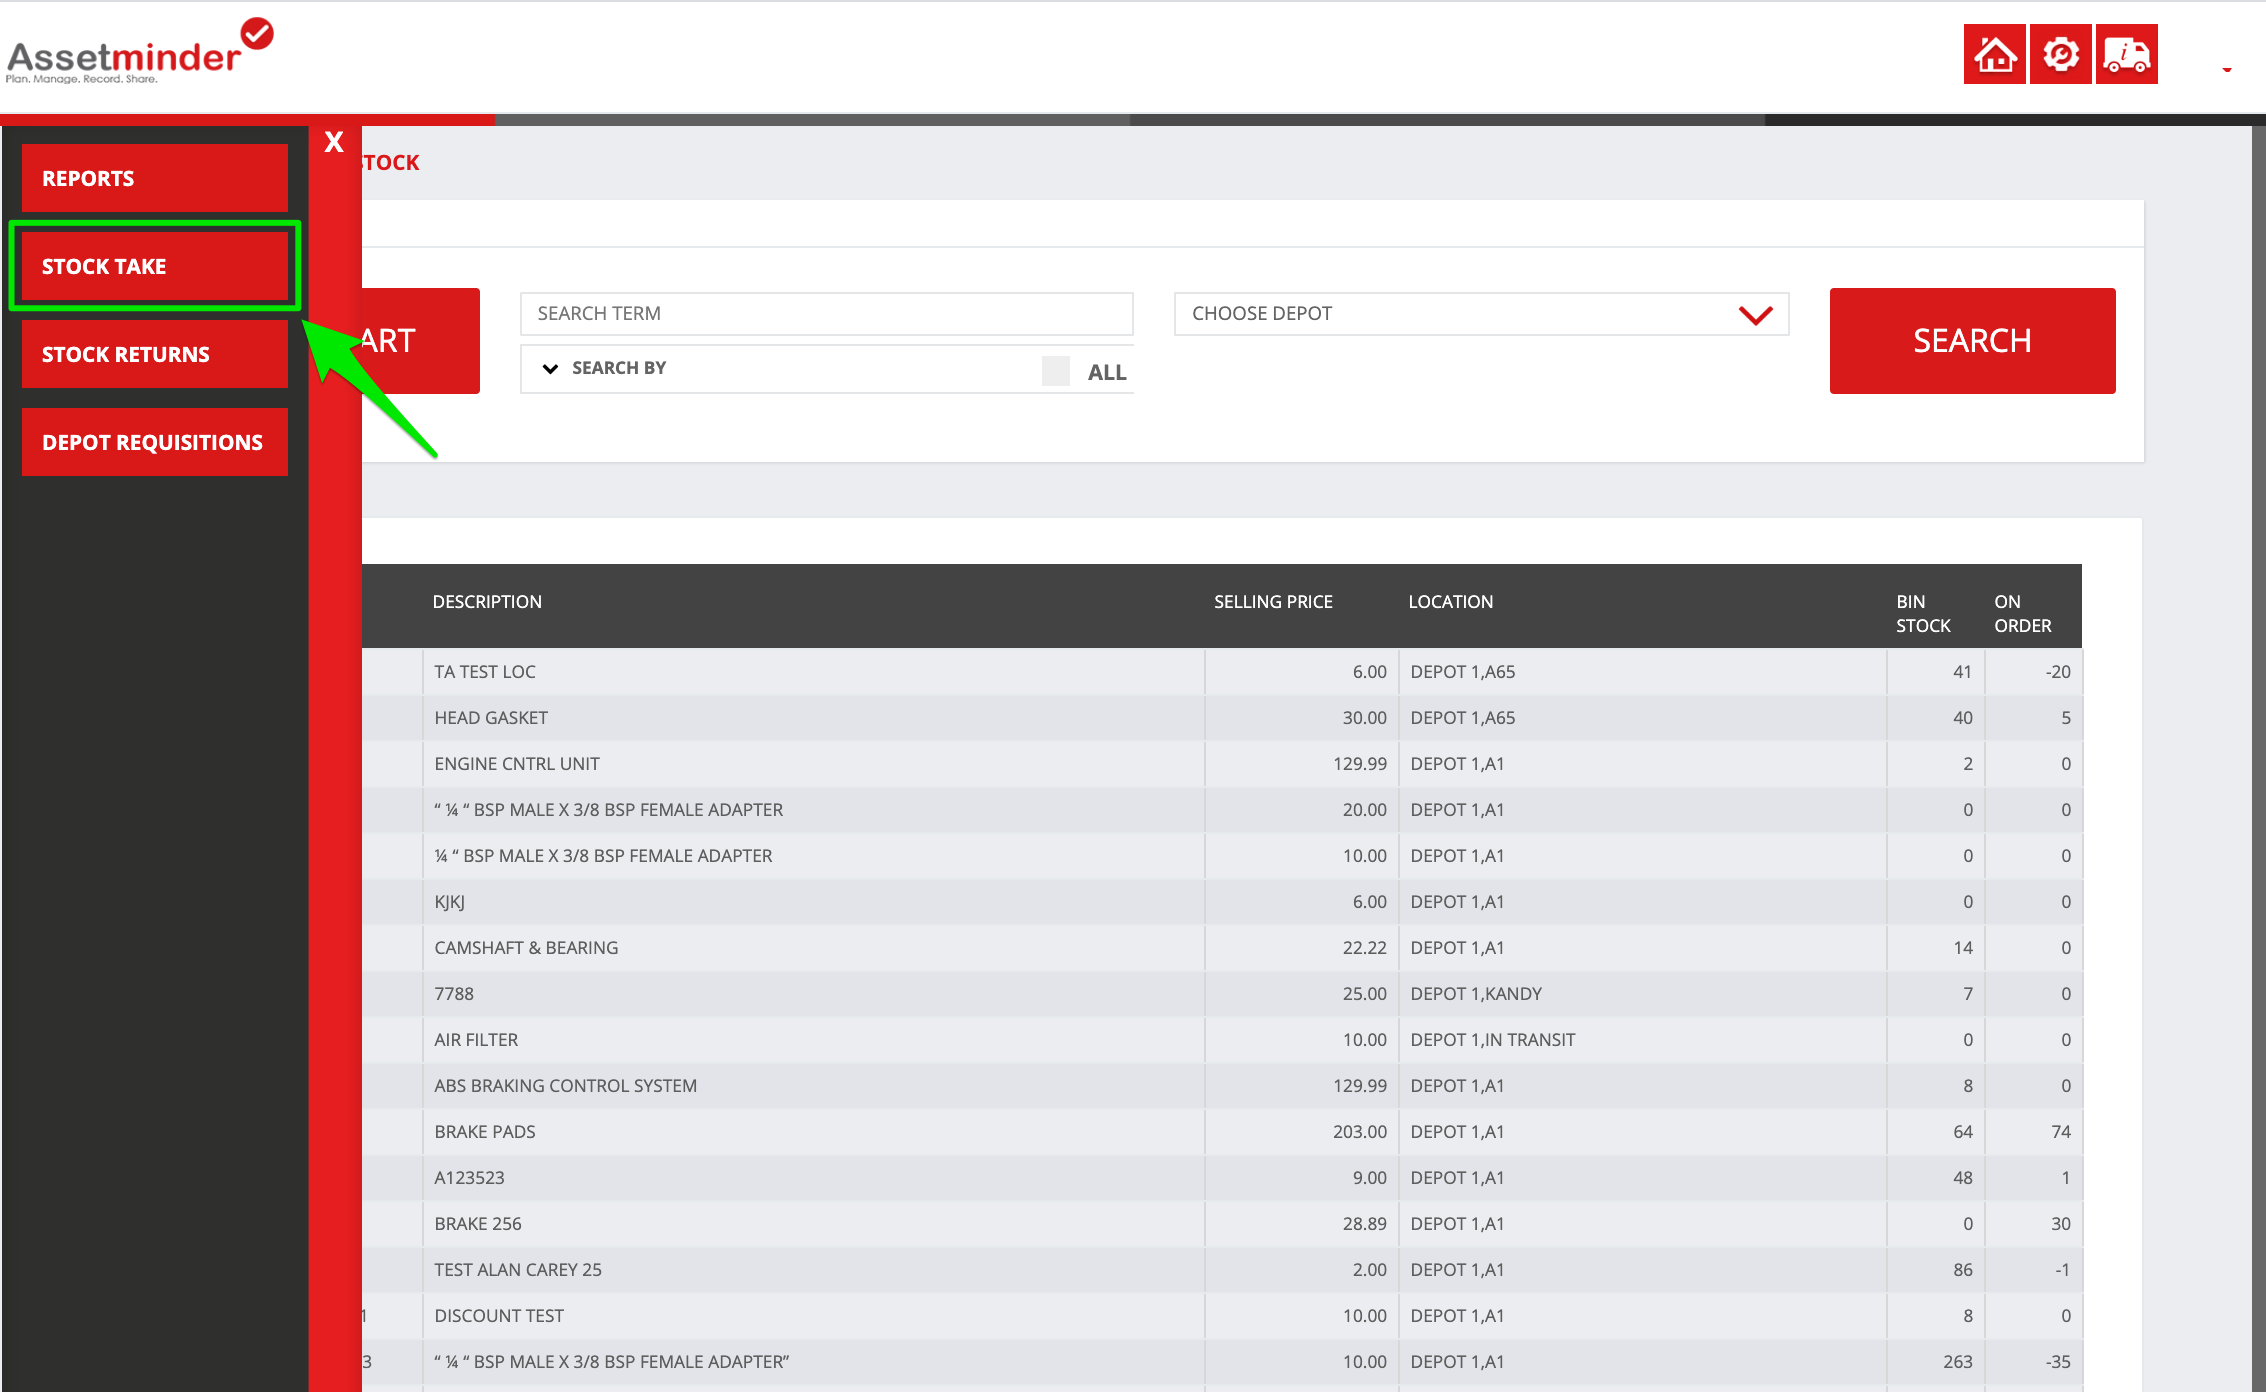Viewport: 2266px width, 1392px height.
Task: Select Stock Take from side menu
Action: pyautogui.click(x=155, y=266)
